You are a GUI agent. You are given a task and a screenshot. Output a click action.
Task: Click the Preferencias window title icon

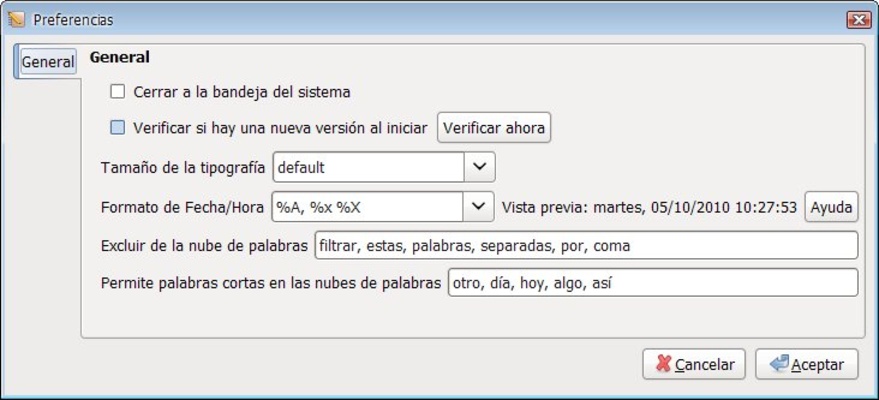coord(17,20)
